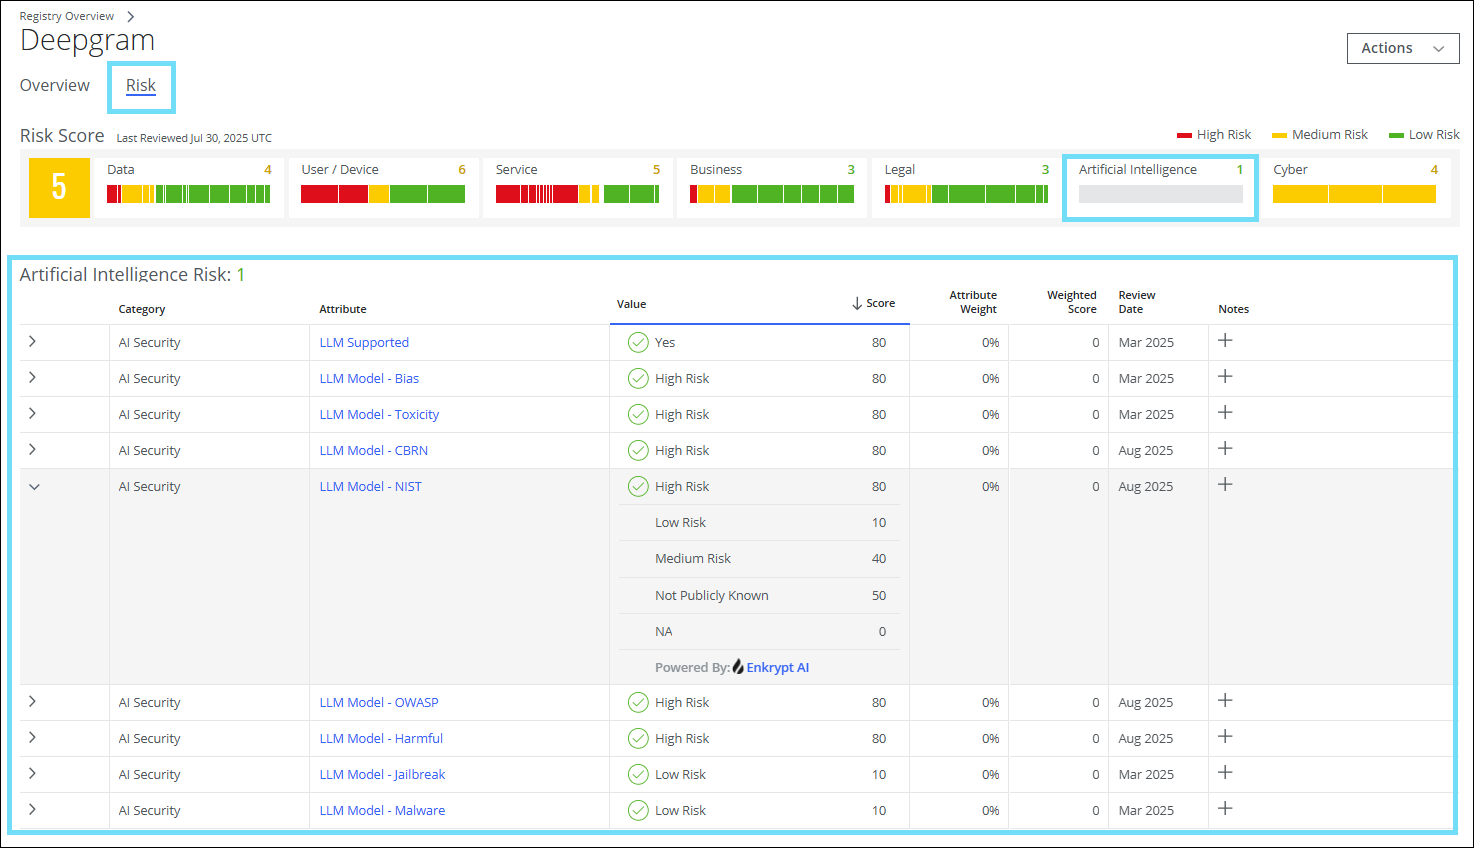Open the Enkrypt AI link
1474x848 pixels.
point(777,668)
